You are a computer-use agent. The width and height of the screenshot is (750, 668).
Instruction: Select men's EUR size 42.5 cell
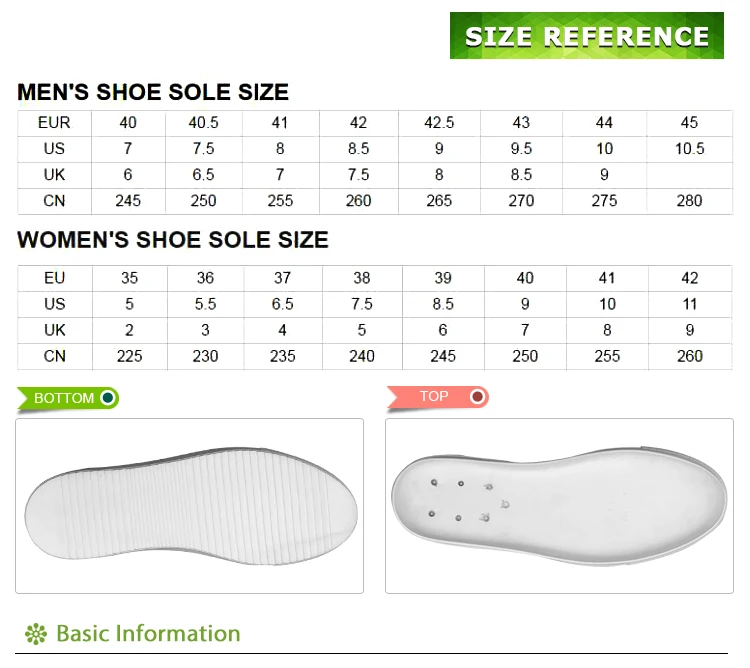(x=439, y=123)
